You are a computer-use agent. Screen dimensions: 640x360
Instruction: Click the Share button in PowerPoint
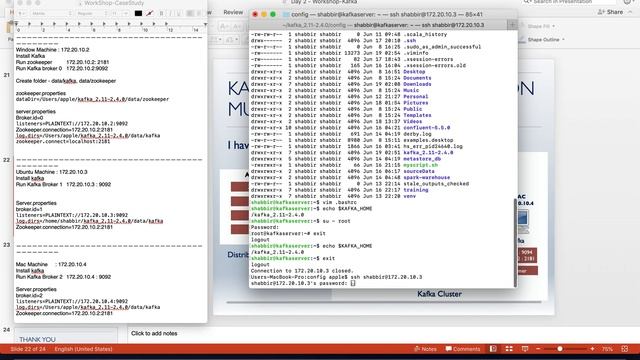[611, 12]
